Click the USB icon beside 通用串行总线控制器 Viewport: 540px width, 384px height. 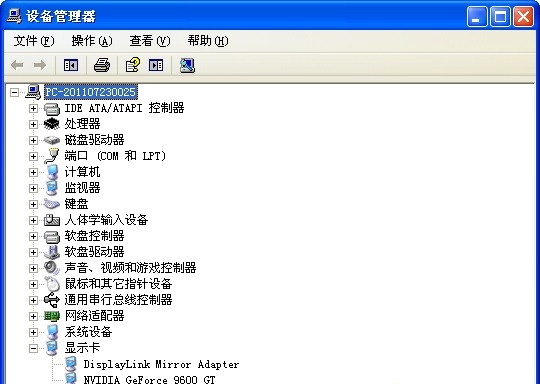click(x=52, y=300)
